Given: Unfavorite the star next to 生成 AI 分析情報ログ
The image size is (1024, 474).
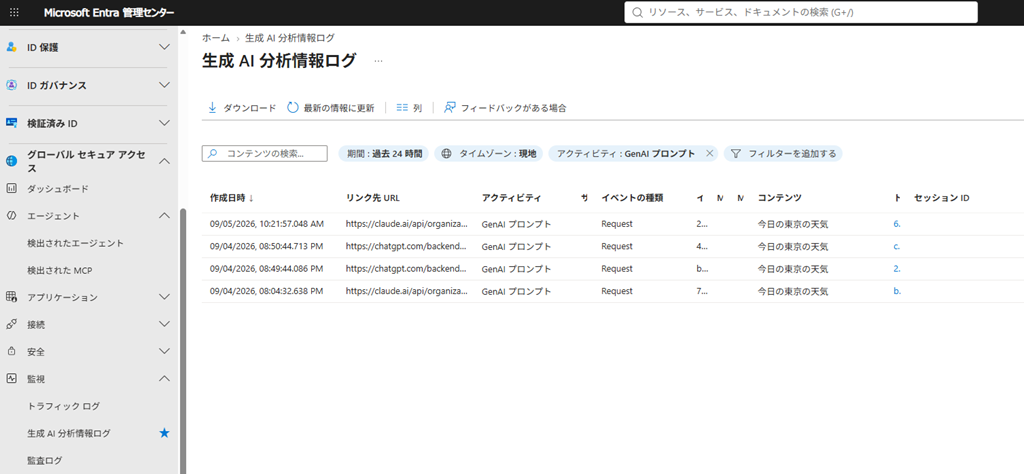Looking at the screenshot, I should pyautogui.click(x=165, y=433).
